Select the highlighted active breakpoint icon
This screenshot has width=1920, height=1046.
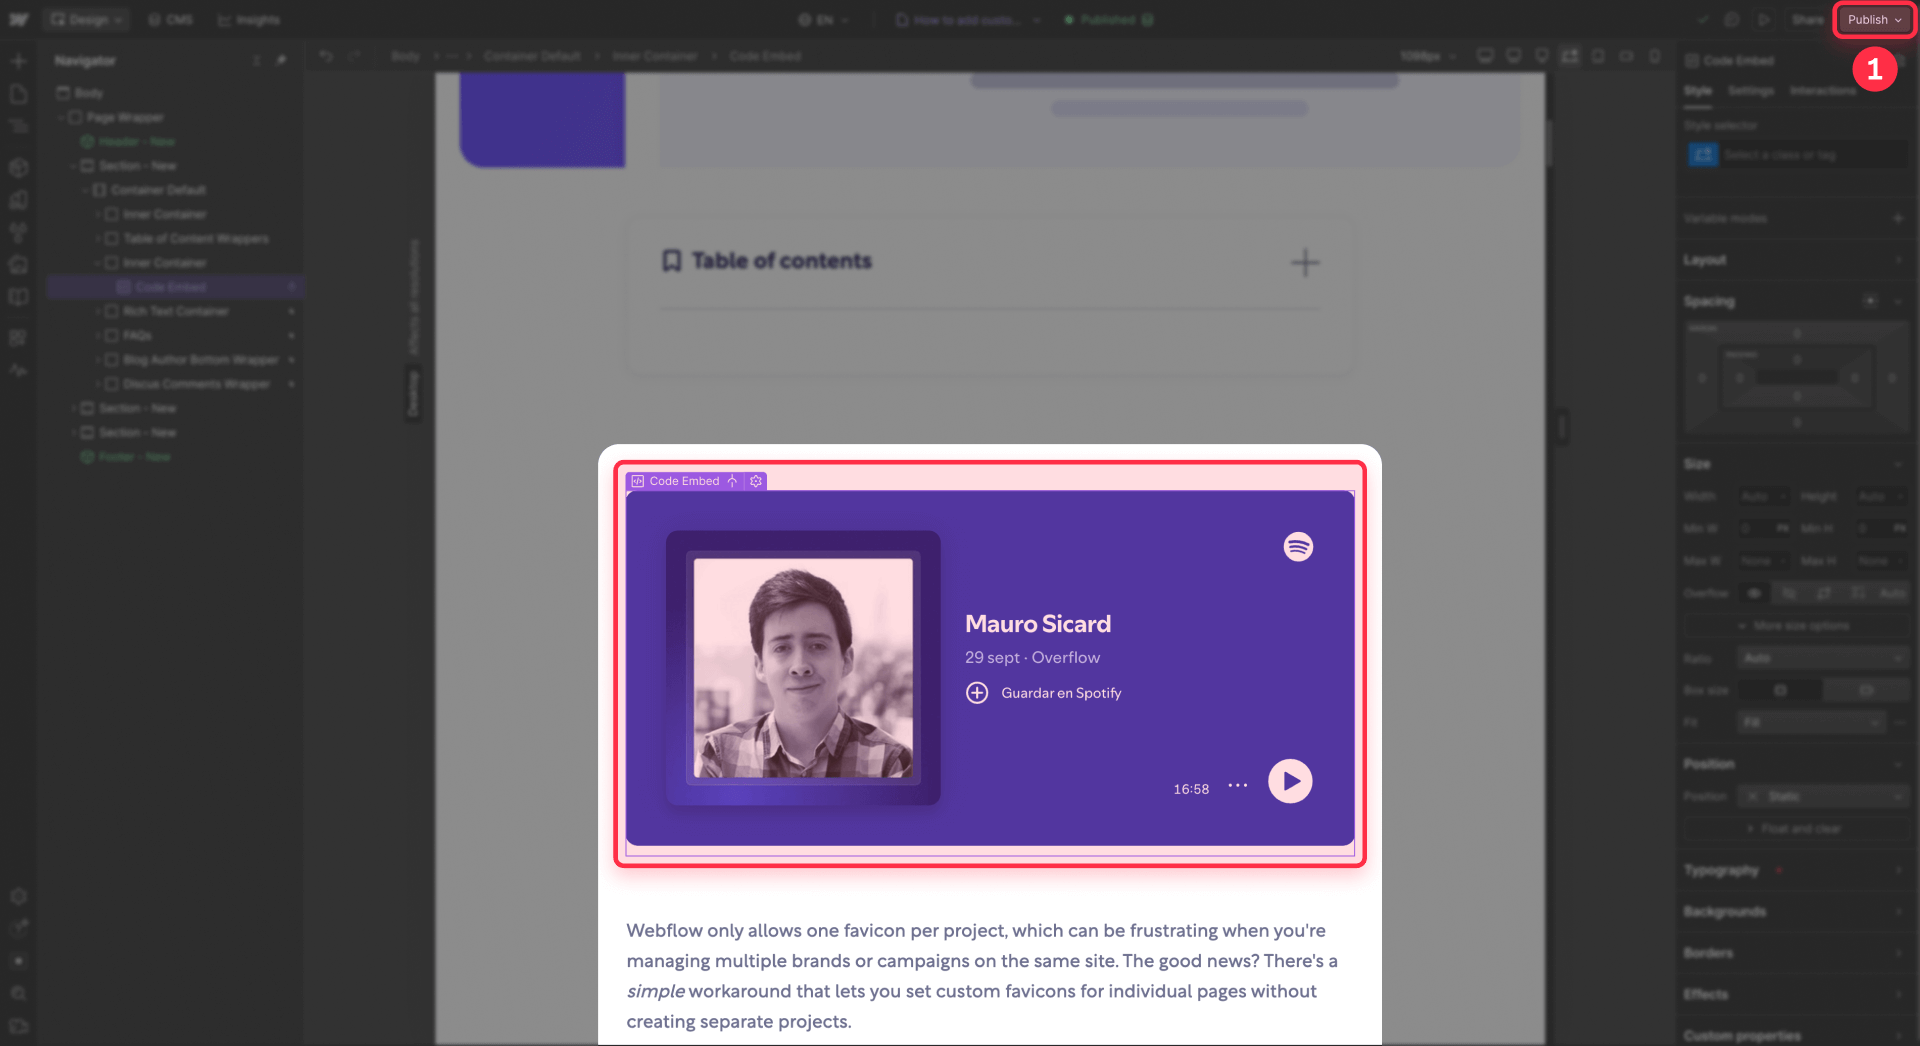click(1570, 56)
